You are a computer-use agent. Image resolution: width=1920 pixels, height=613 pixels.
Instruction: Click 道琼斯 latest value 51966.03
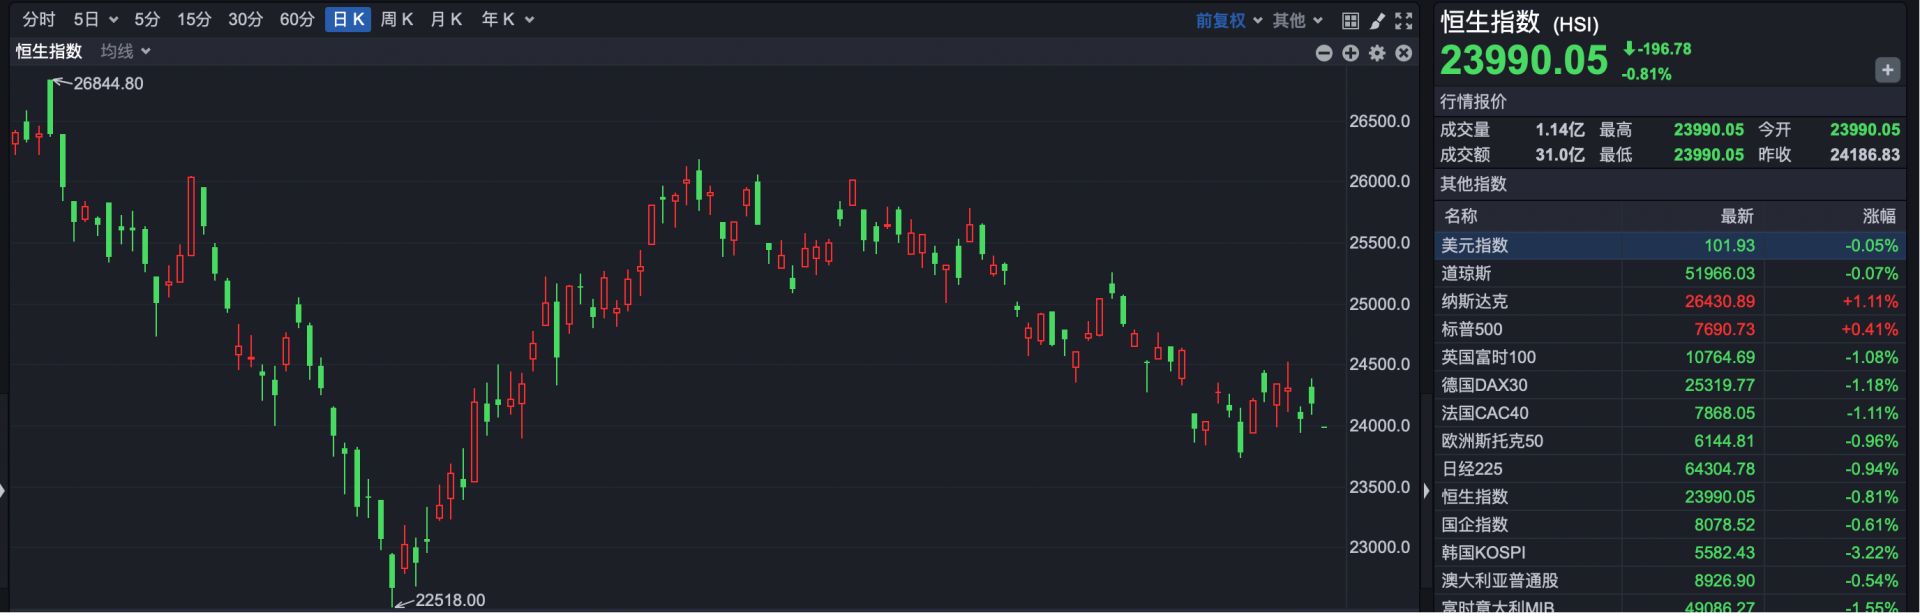pyautogui.click(x=1720, y=273)
